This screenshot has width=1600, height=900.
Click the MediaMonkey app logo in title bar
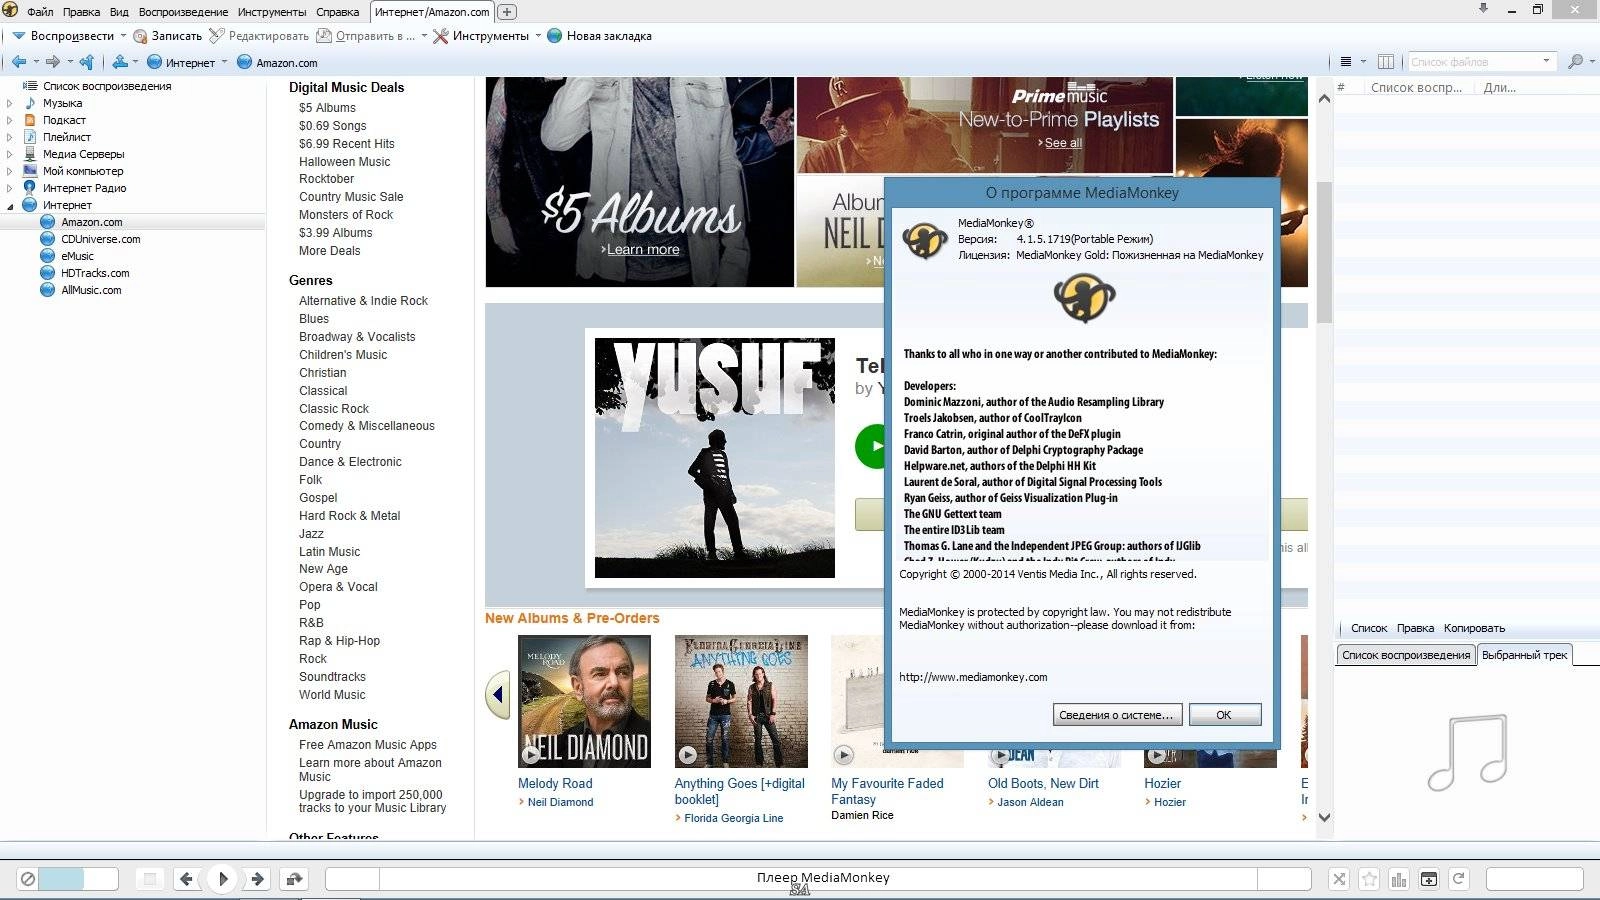coord(10,10)
